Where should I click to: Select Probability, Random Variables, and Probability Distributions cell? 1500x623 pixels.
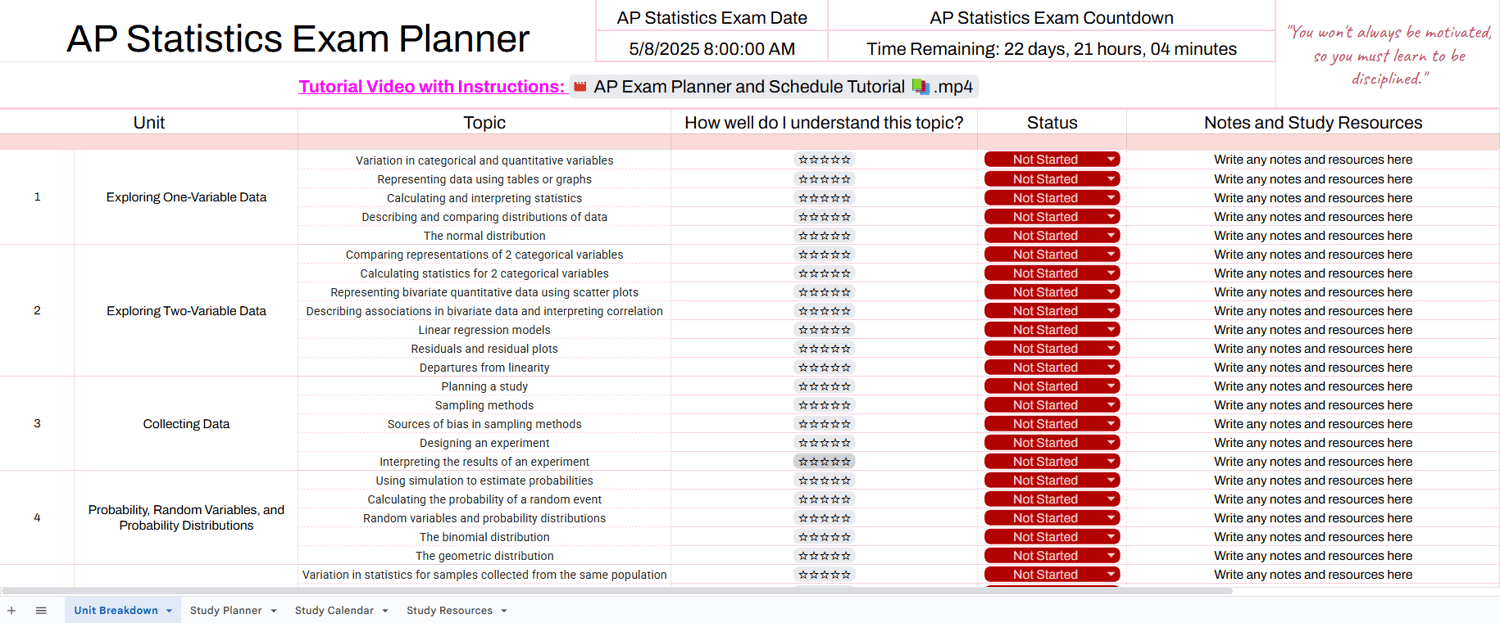point(186,518)
